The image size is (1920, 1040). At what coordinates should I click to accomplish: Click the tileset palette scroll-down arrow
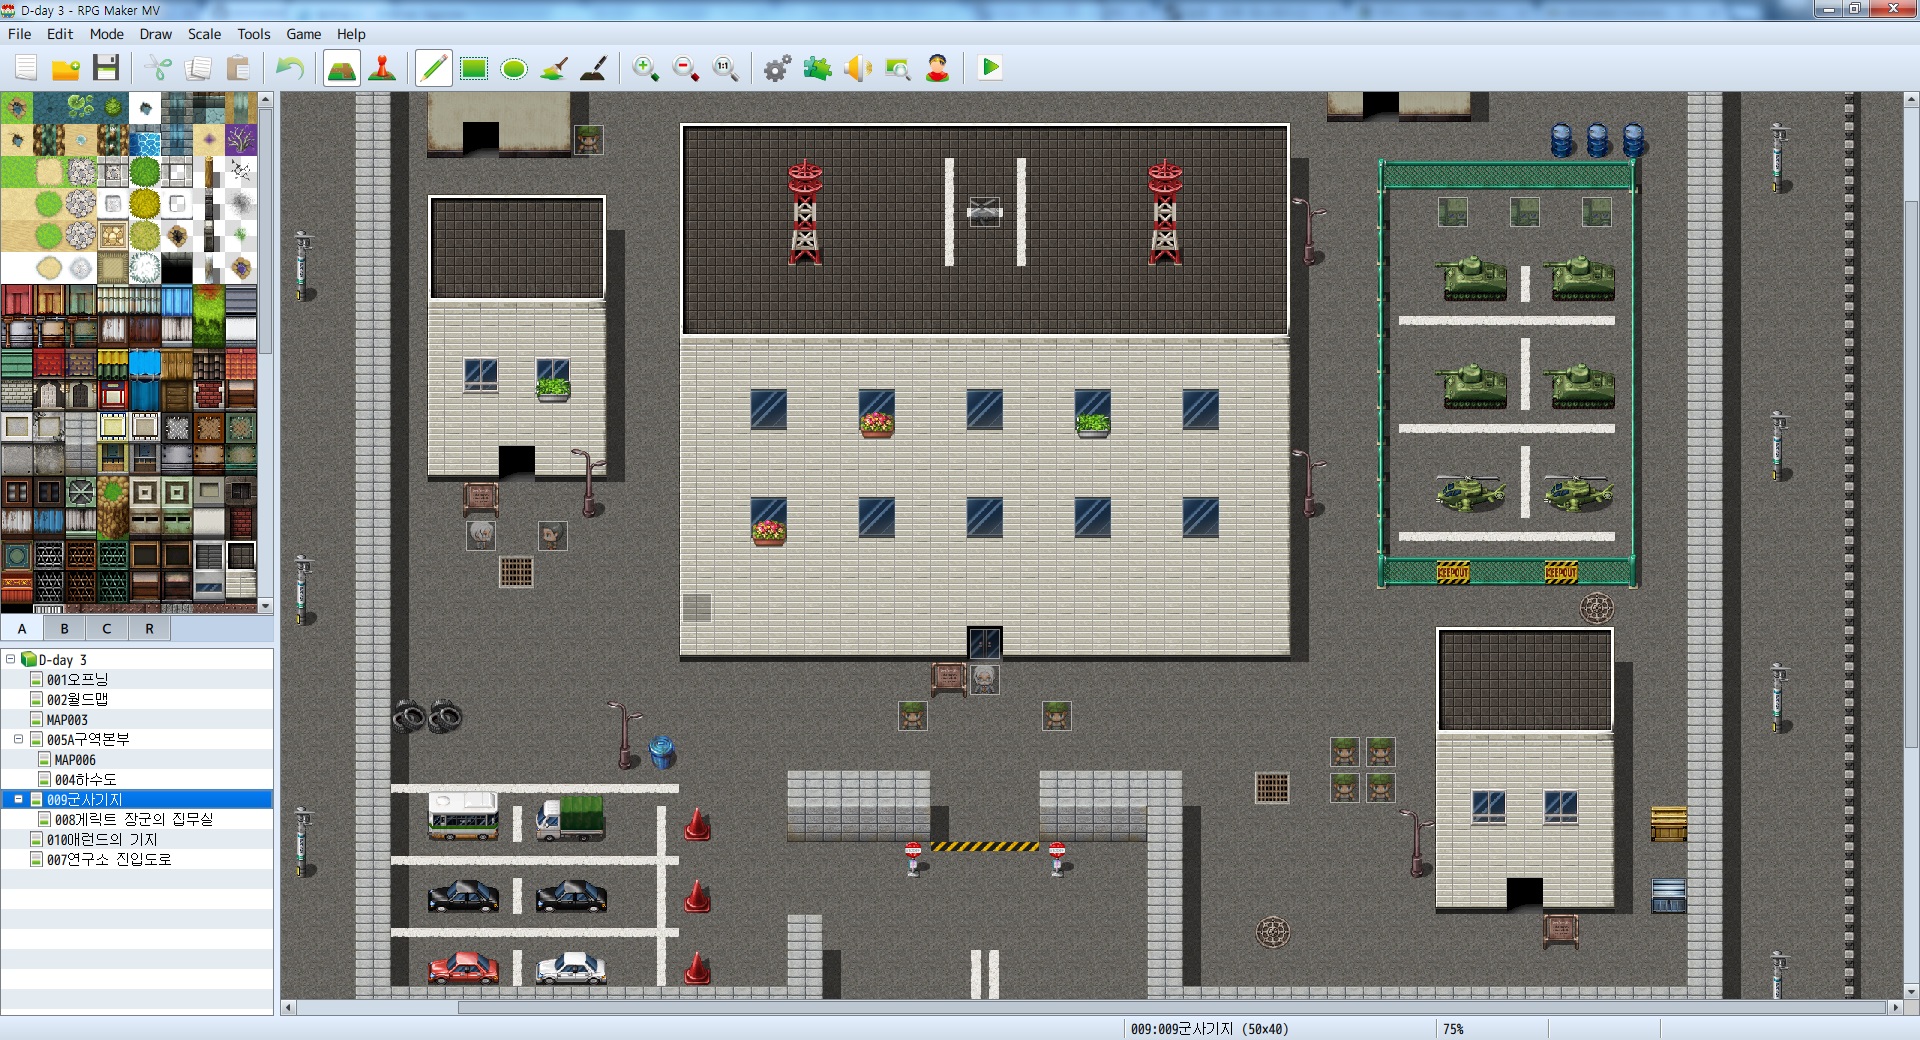(x=265, y=605)
